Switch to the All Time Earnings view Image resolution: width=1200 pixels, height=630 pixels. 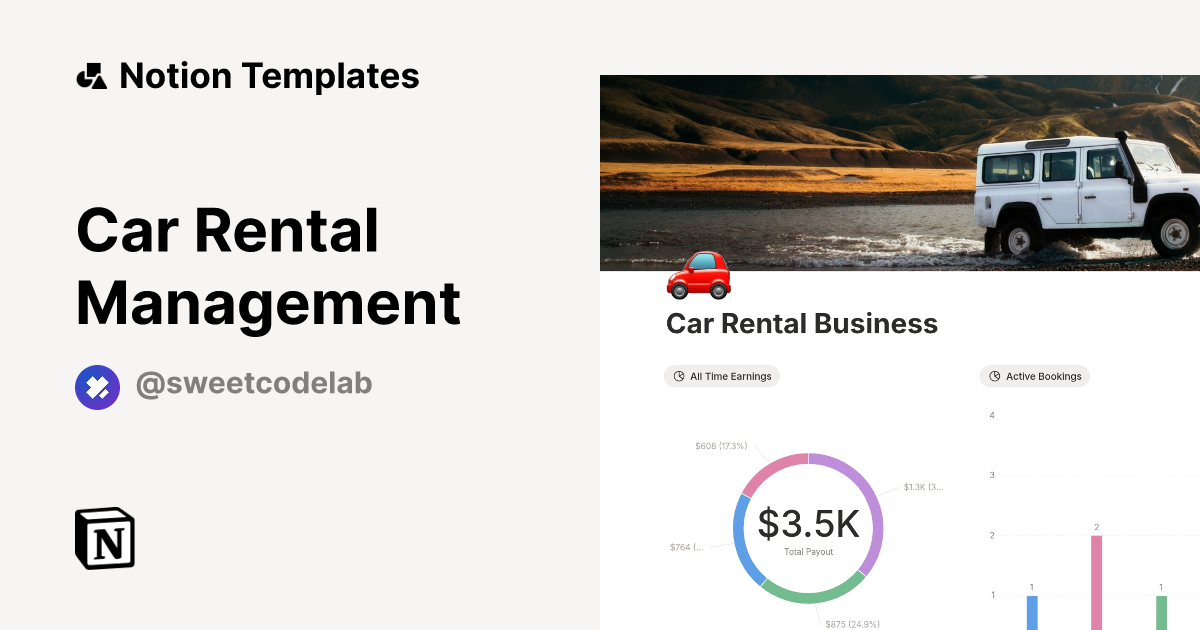pyautogui.click(x=722, y=377)
